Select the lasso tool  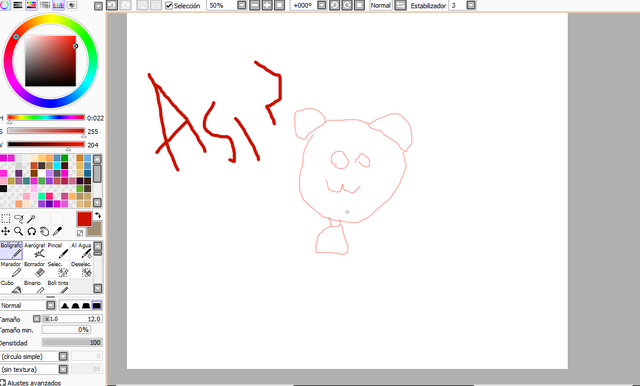pos(18,219)
